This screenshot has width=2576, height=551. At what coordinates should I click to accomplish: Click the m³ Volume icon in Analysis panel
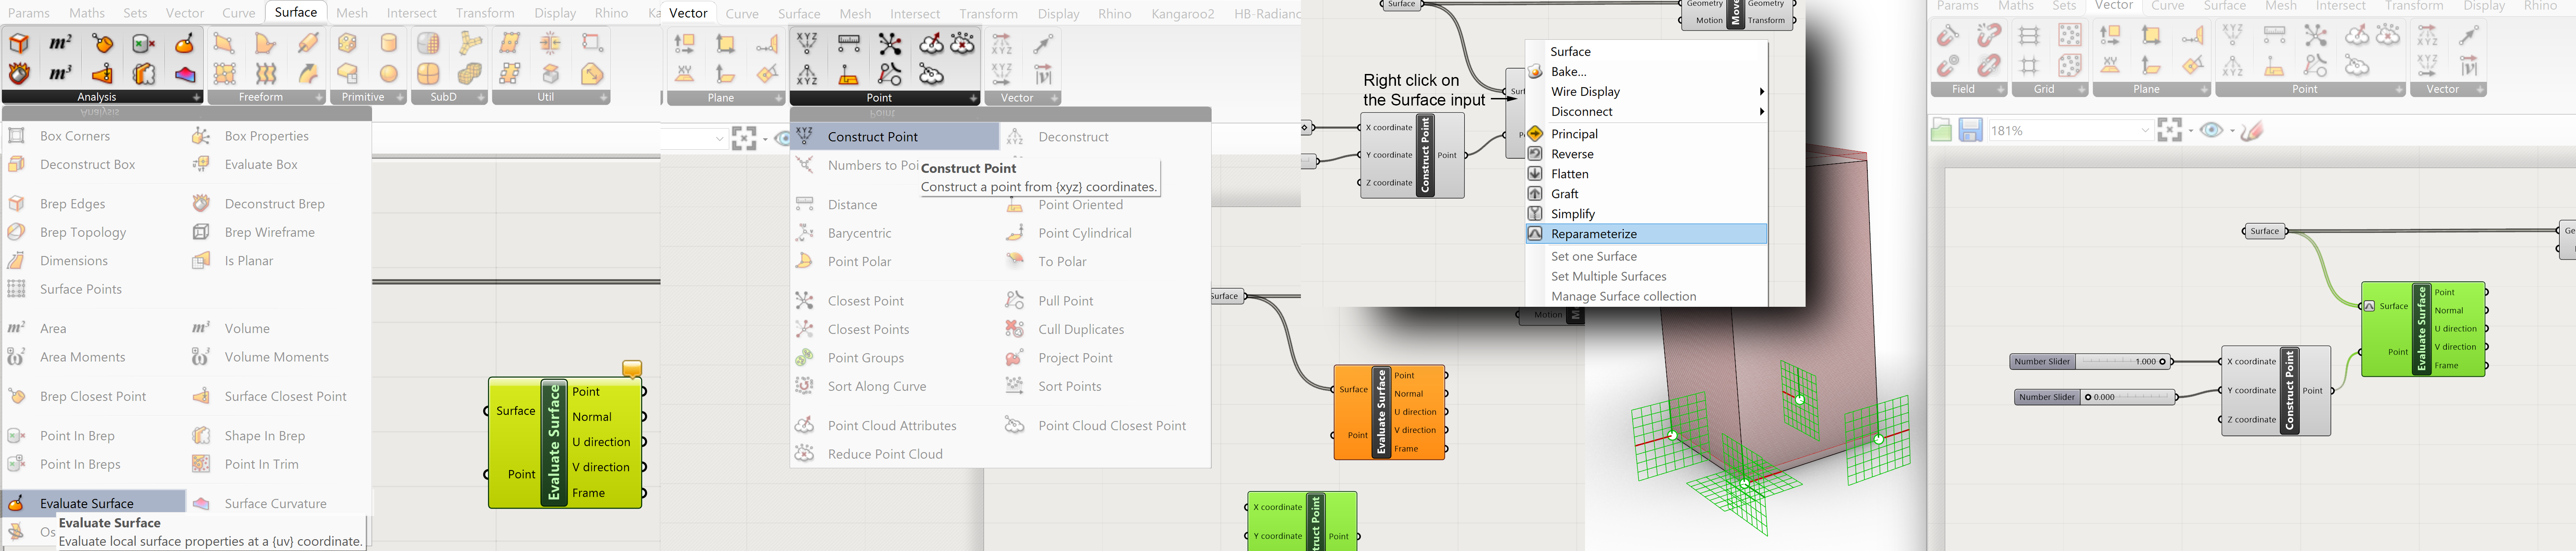click(x=61, y=73)
